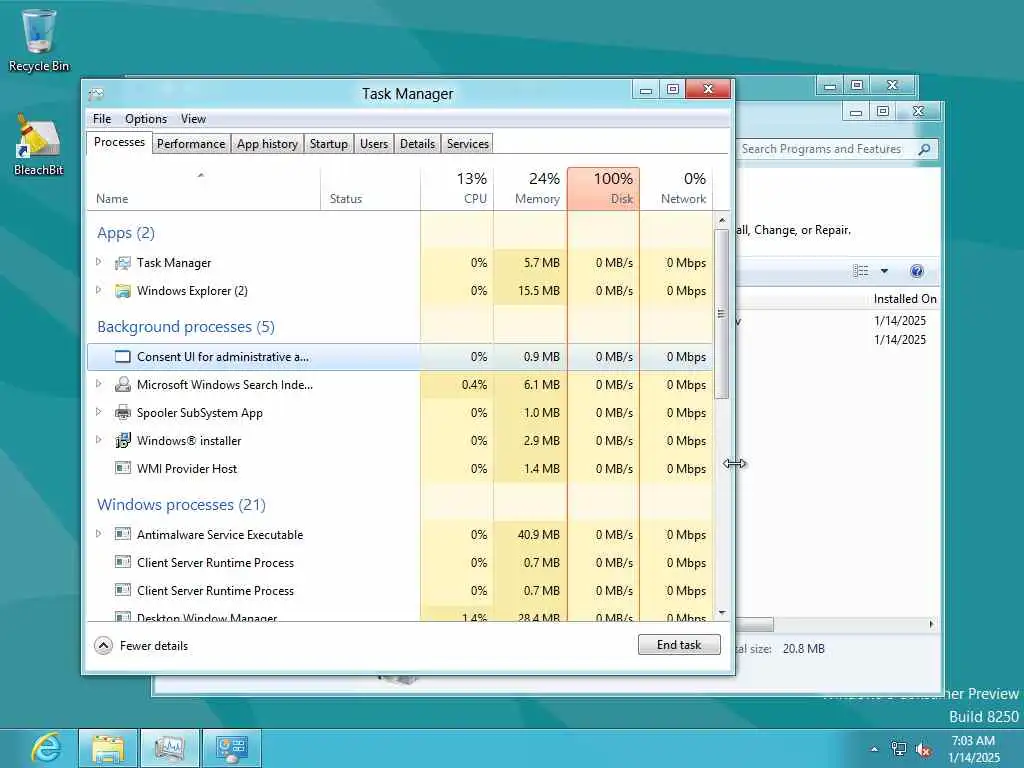Expand the Windows Explorer (2) row
Screen dimensions: 1024x768
click(x=99, y=290)
